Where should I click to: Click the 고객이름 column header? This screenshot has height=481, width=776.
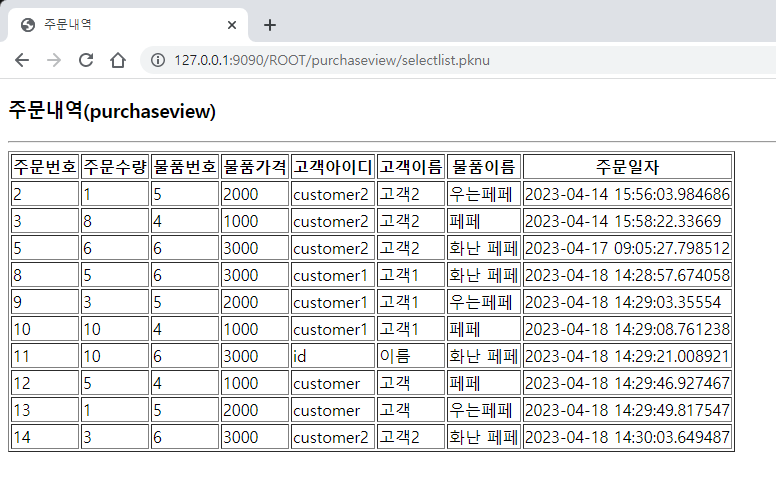[411, 167]
